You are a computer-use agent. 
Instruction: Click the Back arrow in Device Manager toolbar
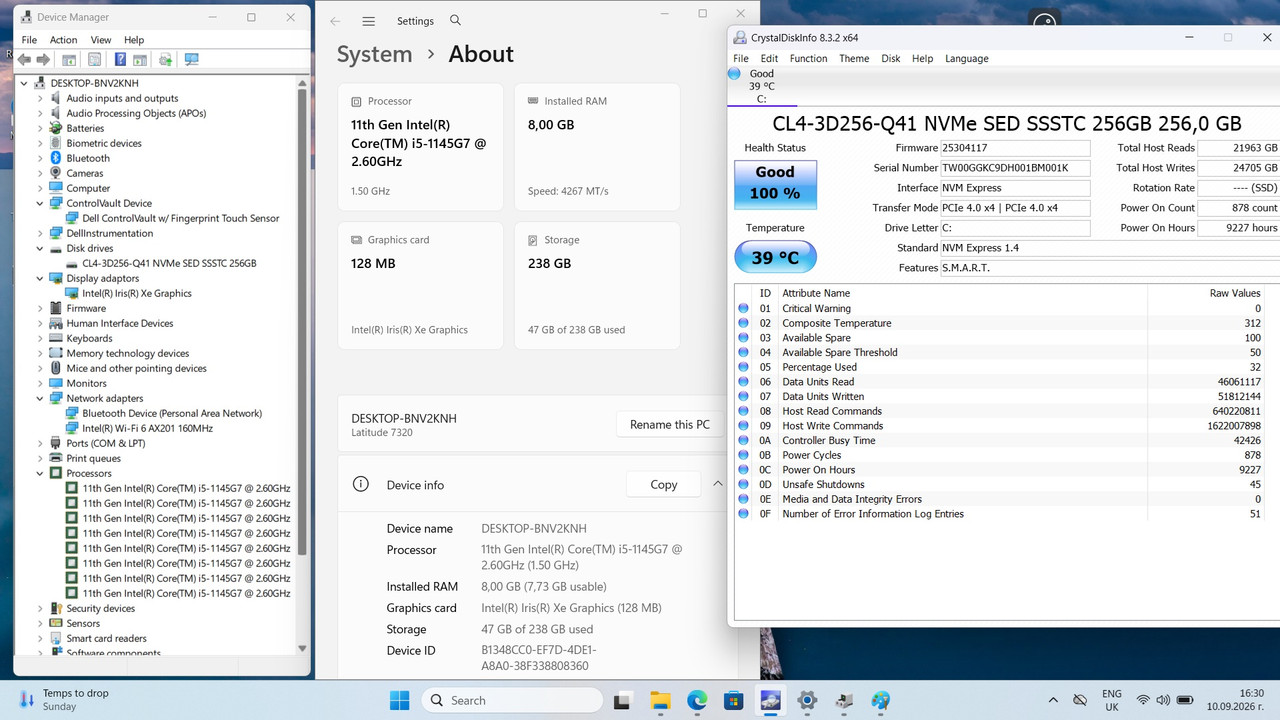click(x=24, y=60)
